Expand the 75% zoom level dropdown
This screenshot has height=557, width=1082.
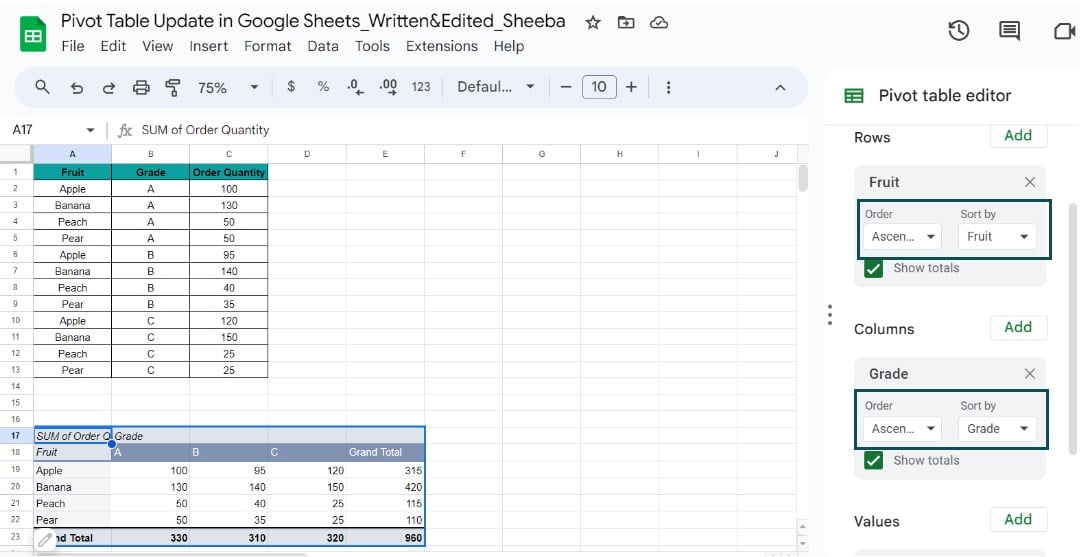pyautogui.click(x=226, y=88)
